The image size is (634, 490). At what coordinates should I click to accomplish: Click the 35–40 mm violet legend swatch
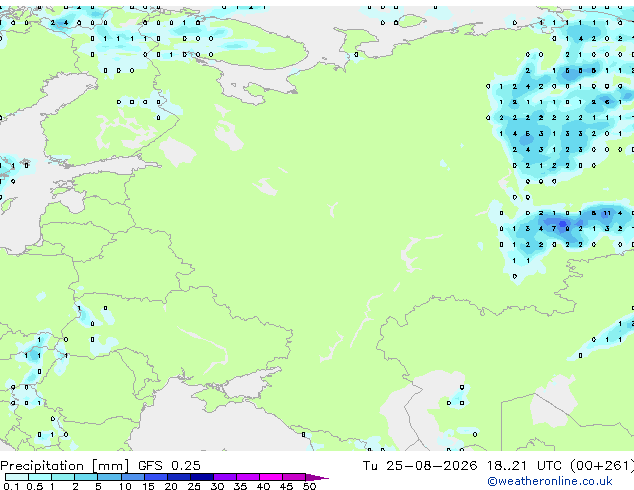click(x=247, y=477)
